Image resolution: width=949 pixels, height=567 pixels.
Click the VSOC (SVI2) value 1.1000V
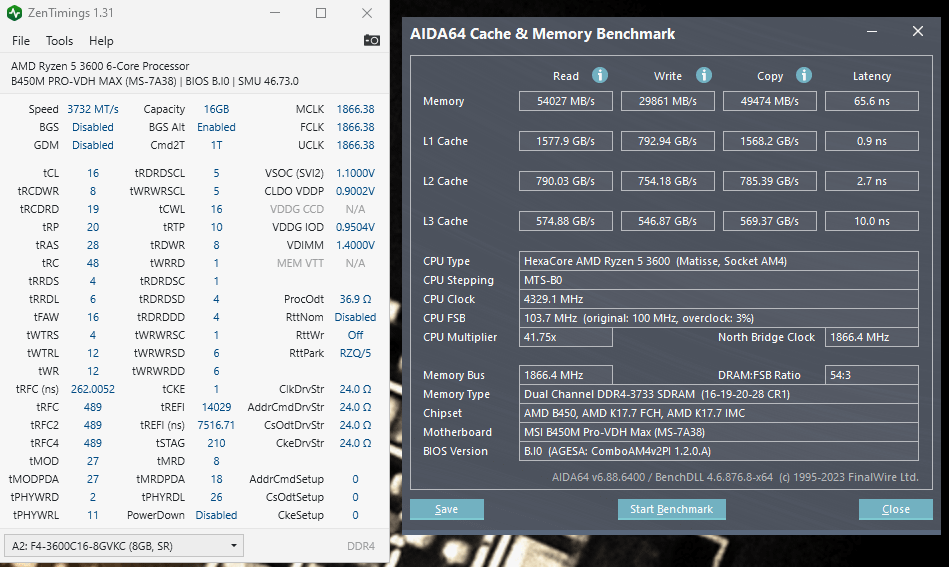[355, 173]
